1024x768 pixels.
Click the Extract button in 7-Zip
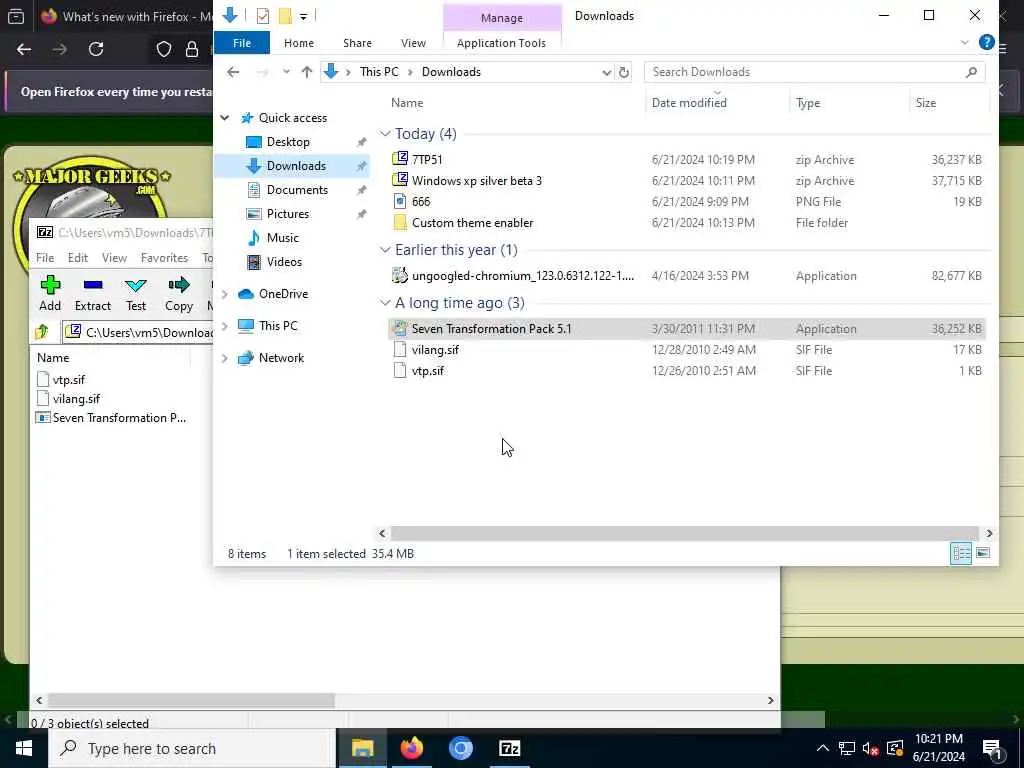coord(93,293)
